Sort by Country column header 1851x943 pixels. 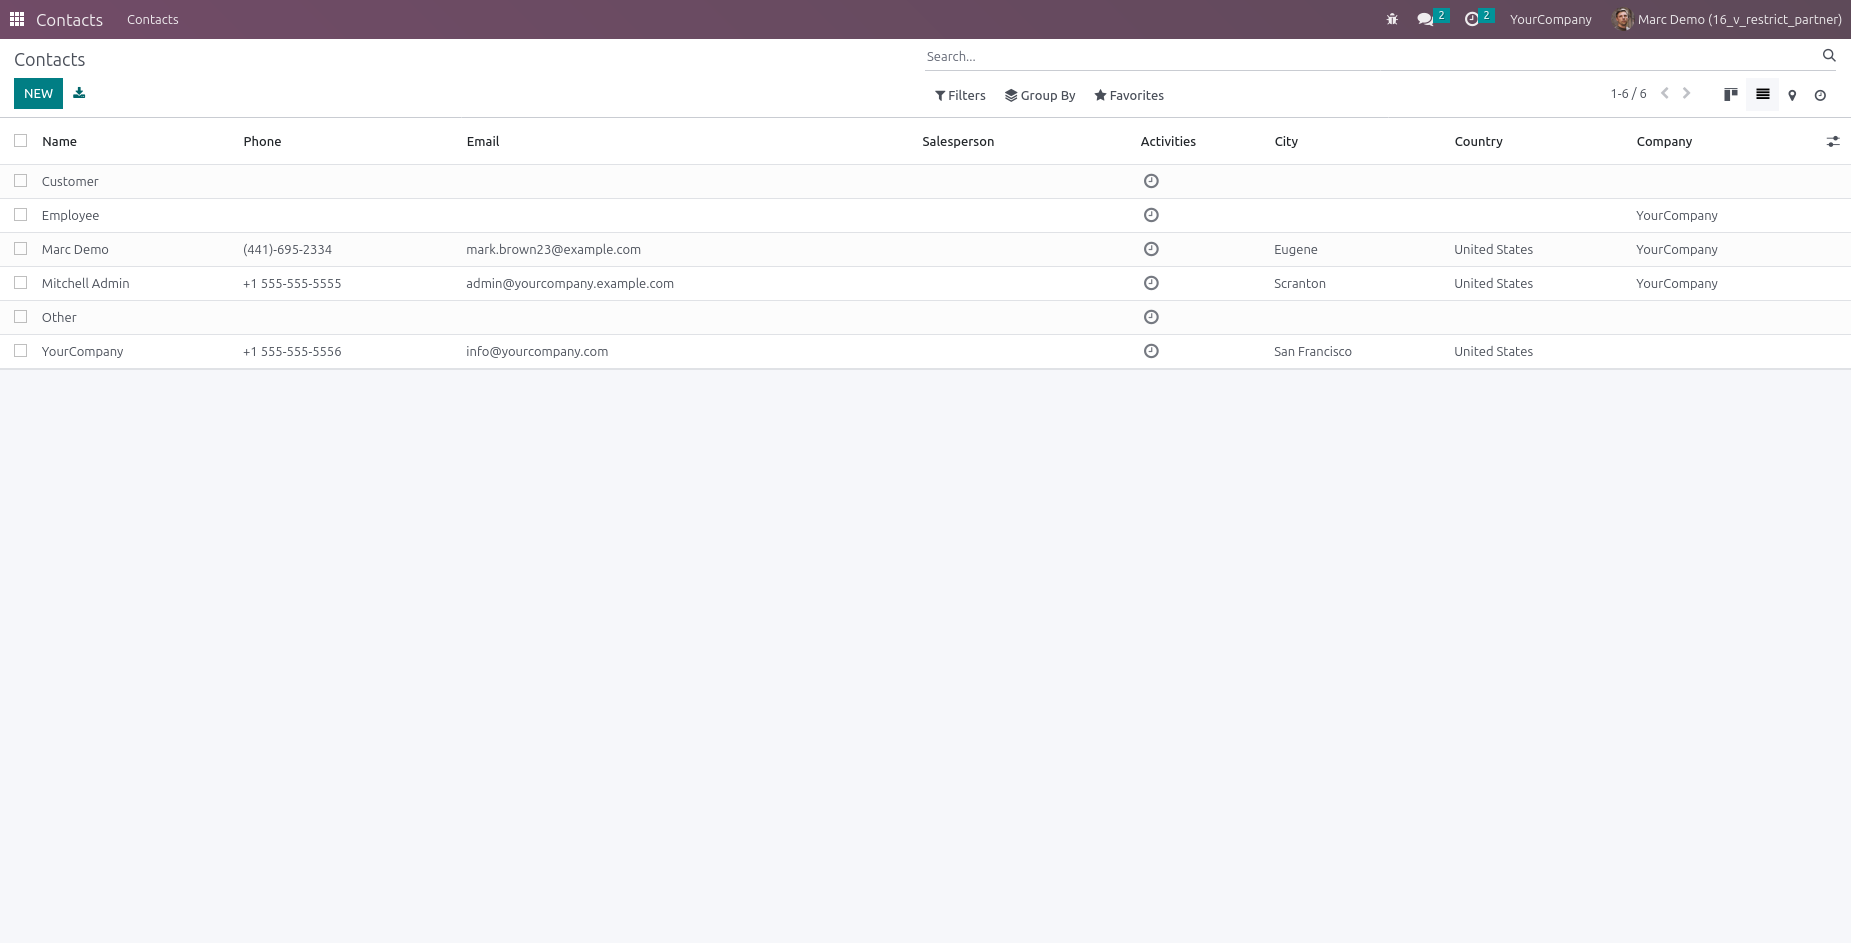pyautogui.click(x=1478, y=141)
